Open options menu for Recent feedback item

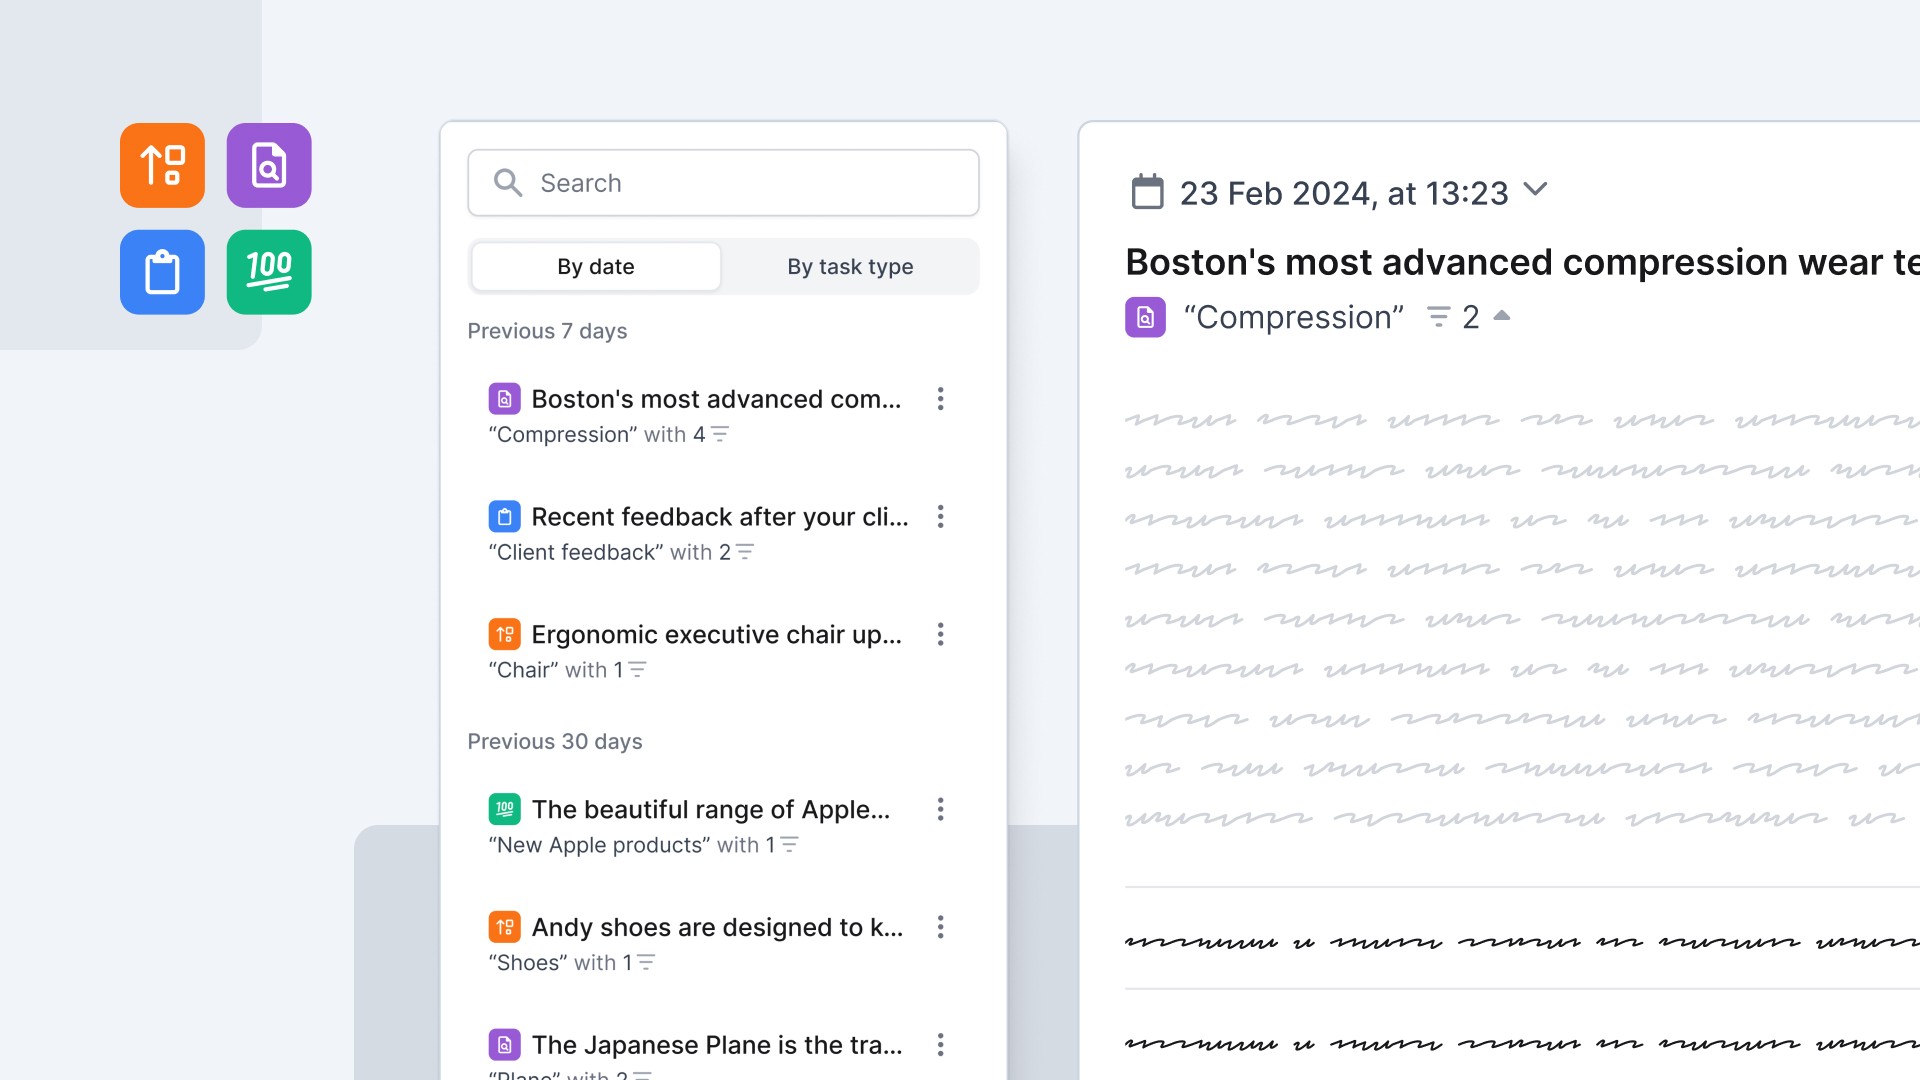[x=940, y=517]
